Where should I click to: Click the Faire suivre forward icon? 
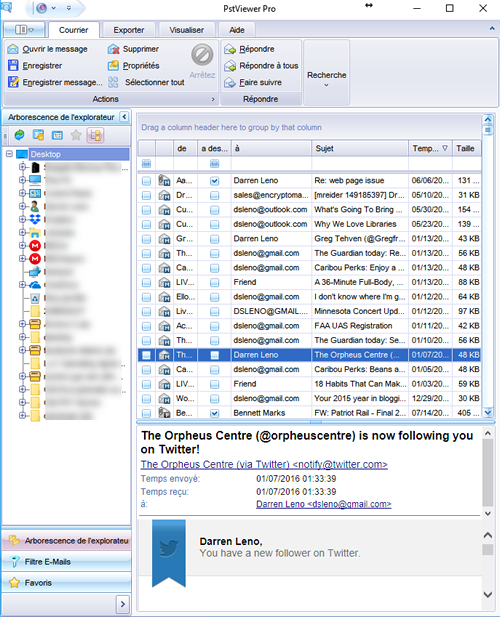point(230,82)
